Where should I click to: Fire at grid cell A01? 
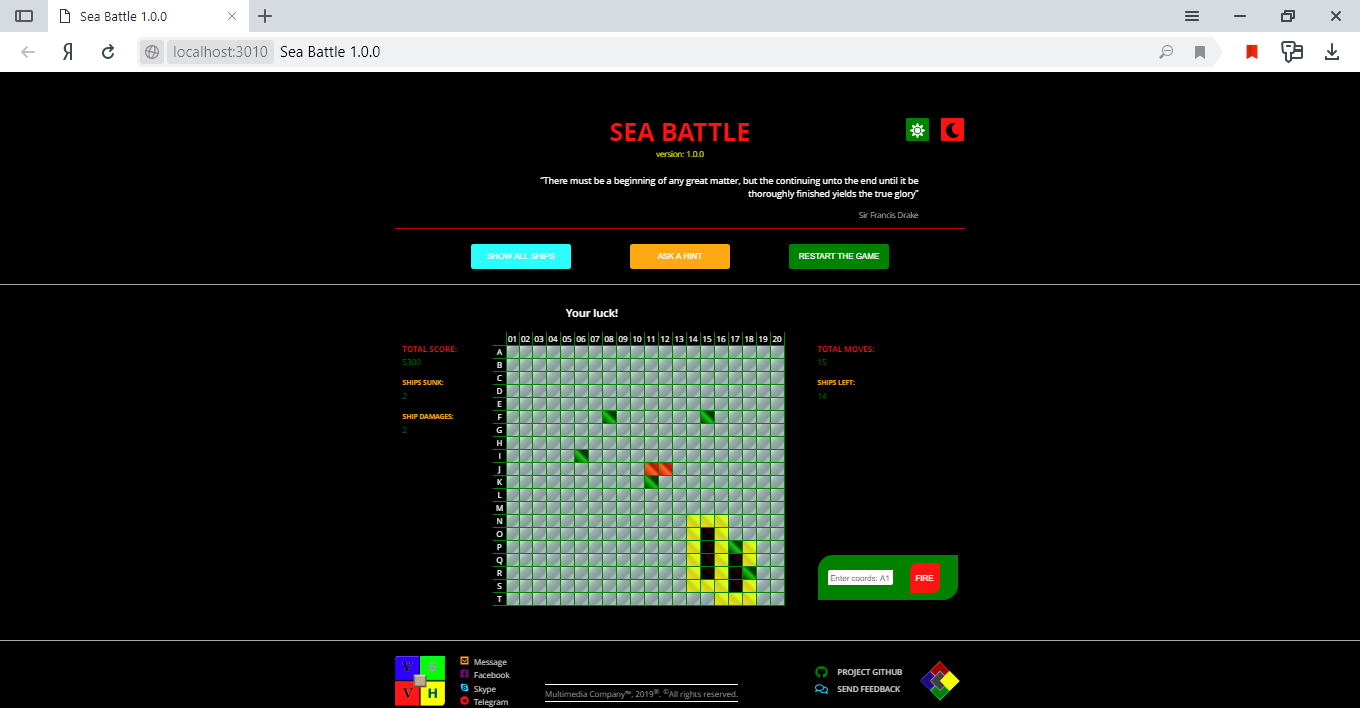[x=512, y=352]
